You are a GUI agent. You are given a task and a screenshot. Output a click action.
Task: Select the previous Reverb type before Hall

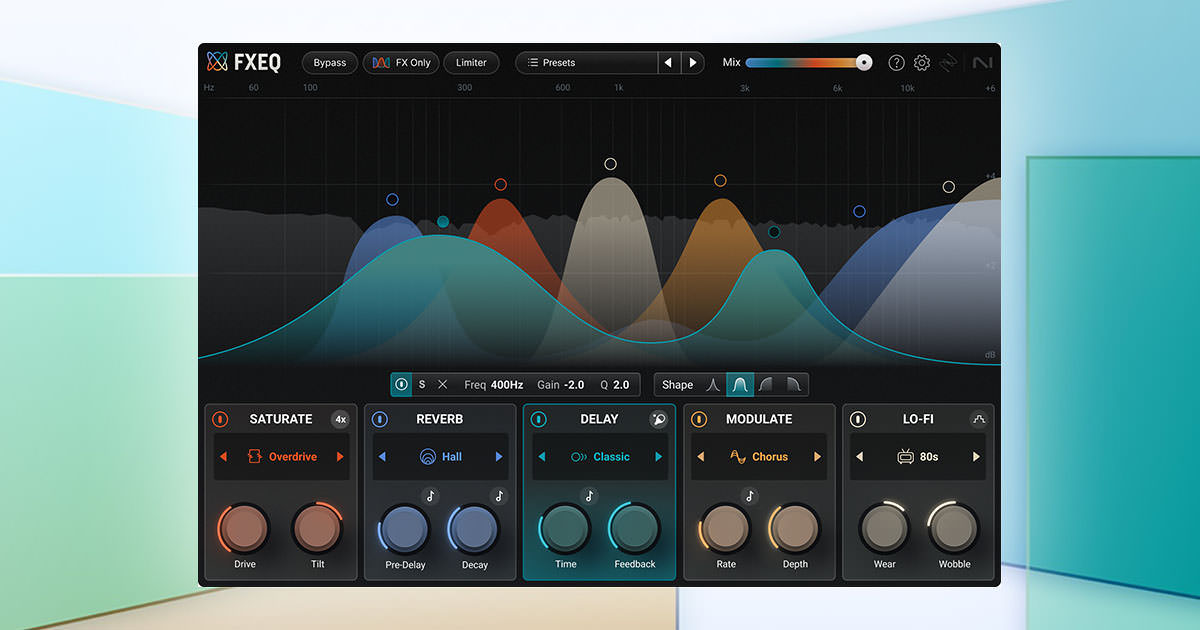pyautogui.click(x=382, y=457)
